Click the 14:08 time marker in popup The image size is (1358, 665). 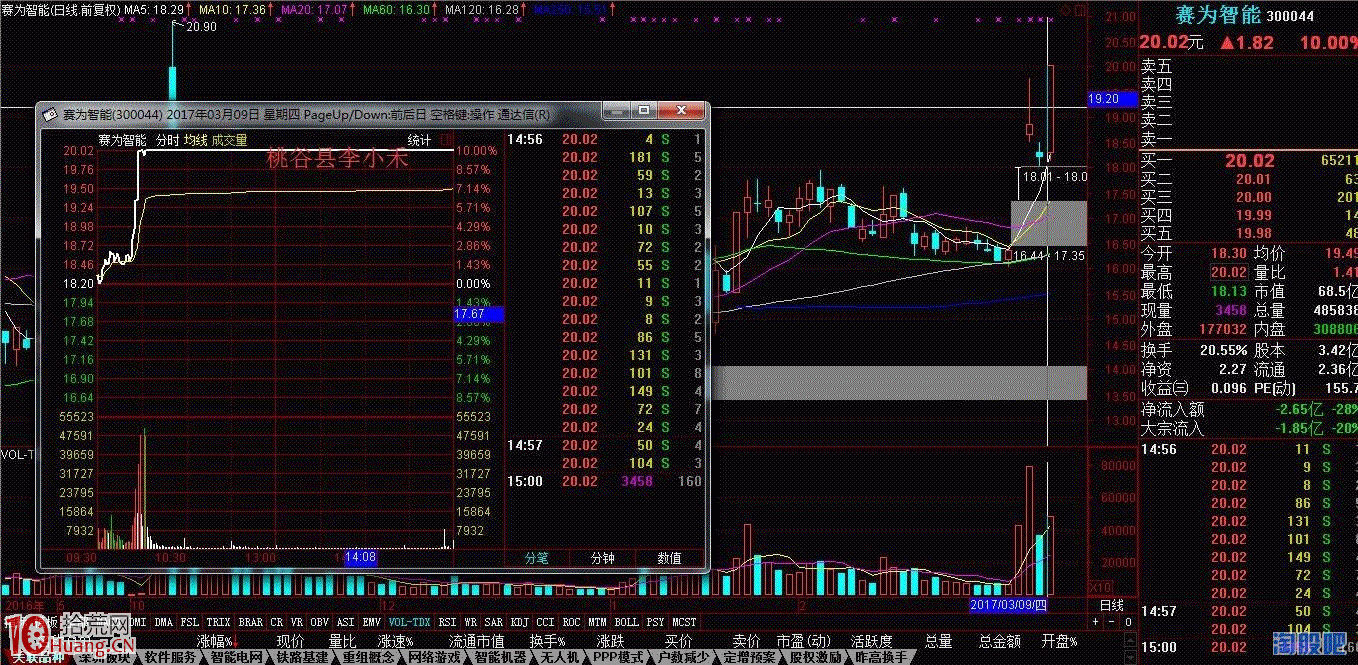coord(360,558)
